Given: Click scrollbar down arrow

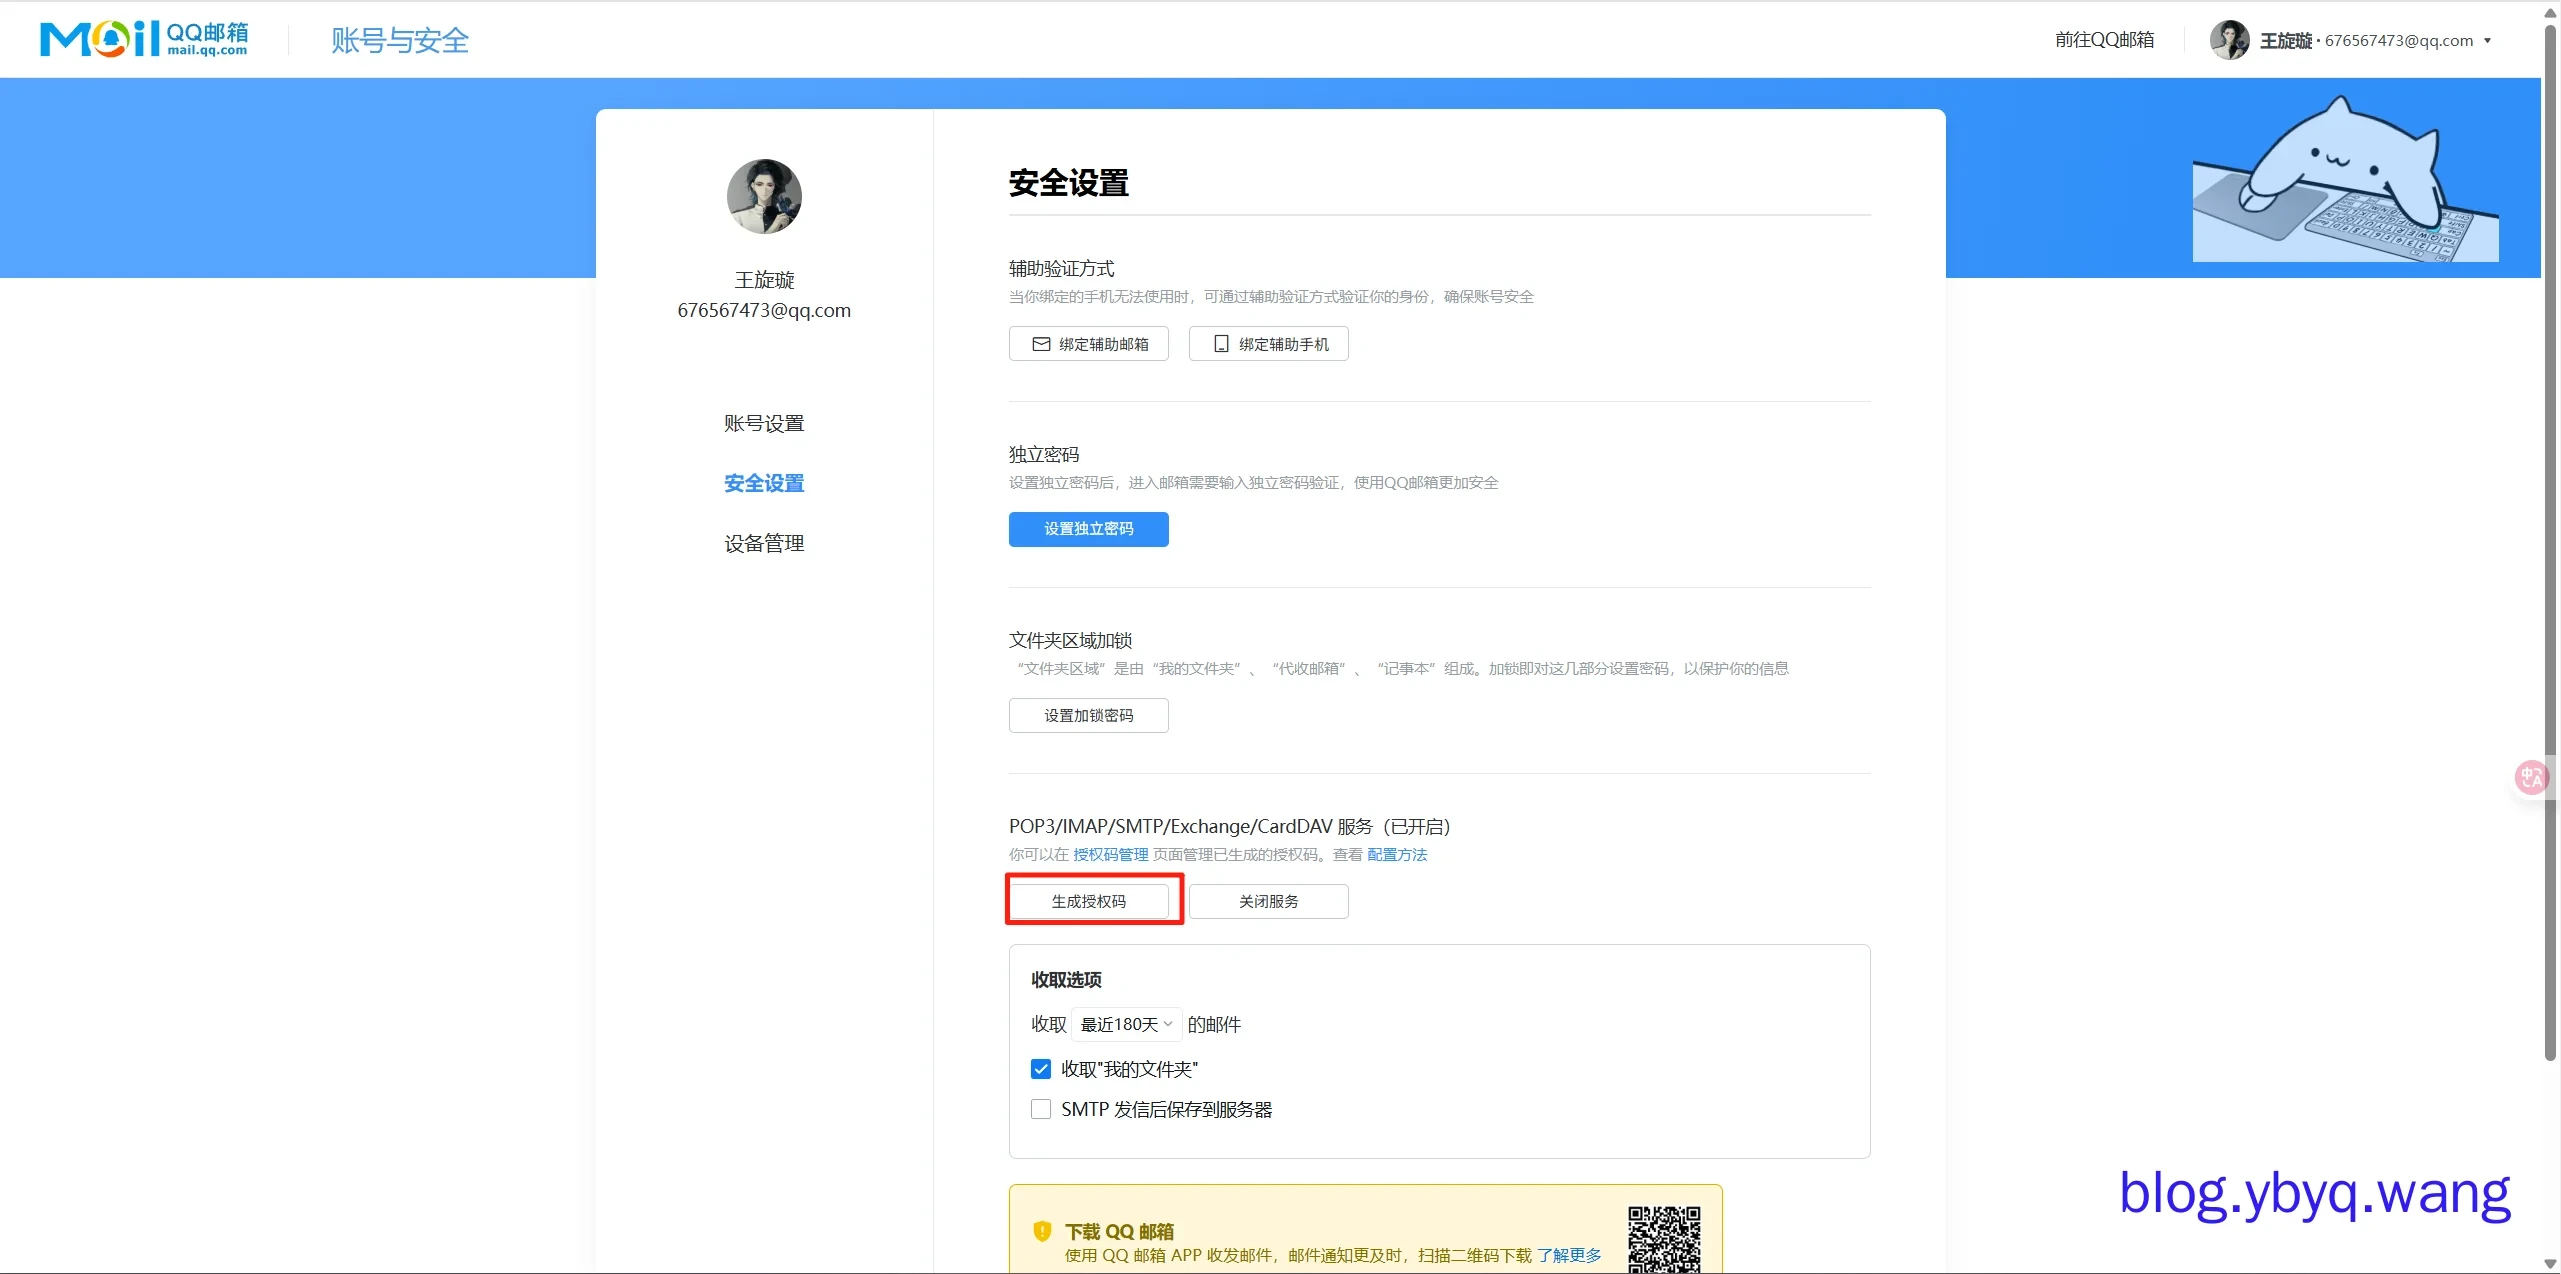Looking at the screenshot, I should coord(2550,1263).
